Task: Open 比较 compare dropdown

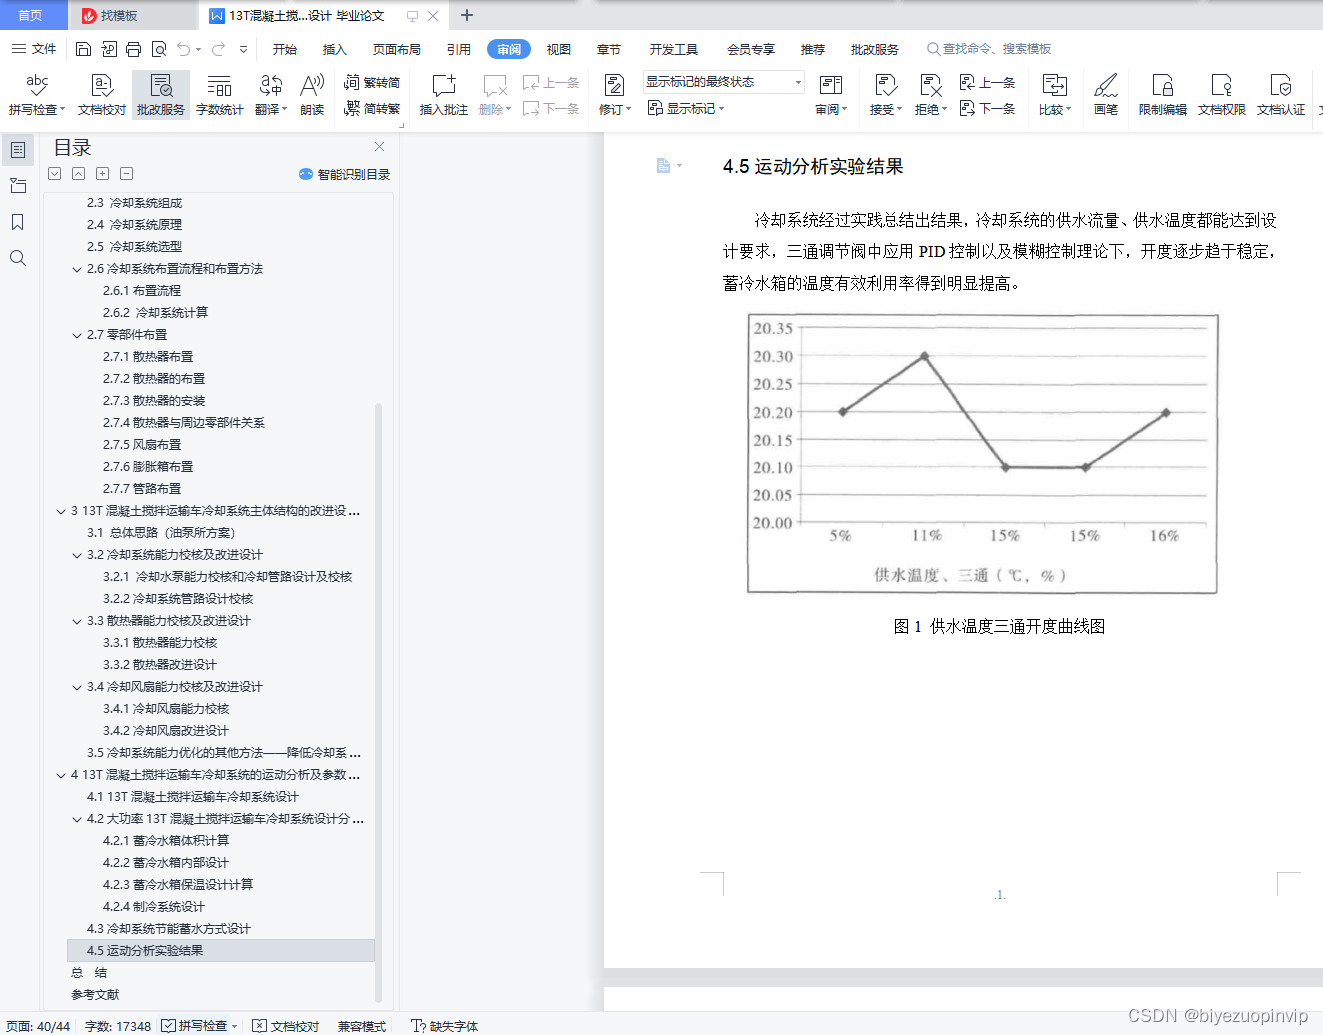Action: click(1055, 110)
